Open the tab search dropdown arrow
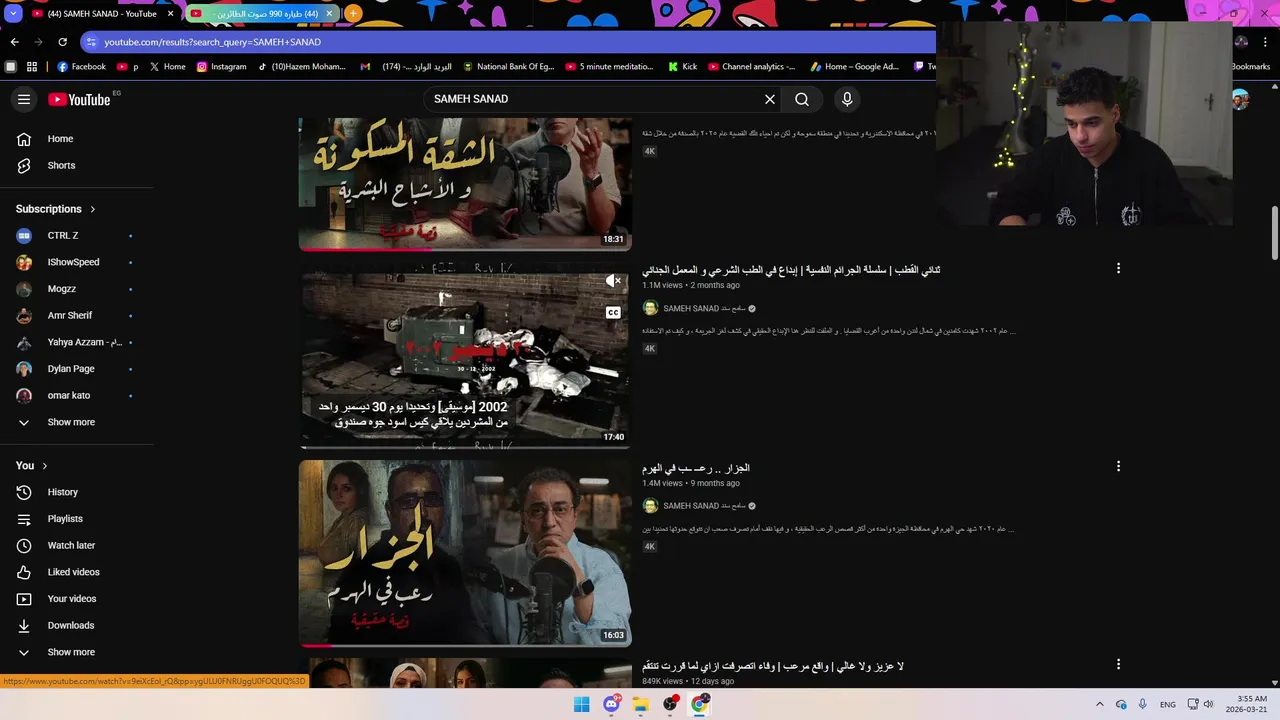The image size is (1280, 720). (14, 14)
